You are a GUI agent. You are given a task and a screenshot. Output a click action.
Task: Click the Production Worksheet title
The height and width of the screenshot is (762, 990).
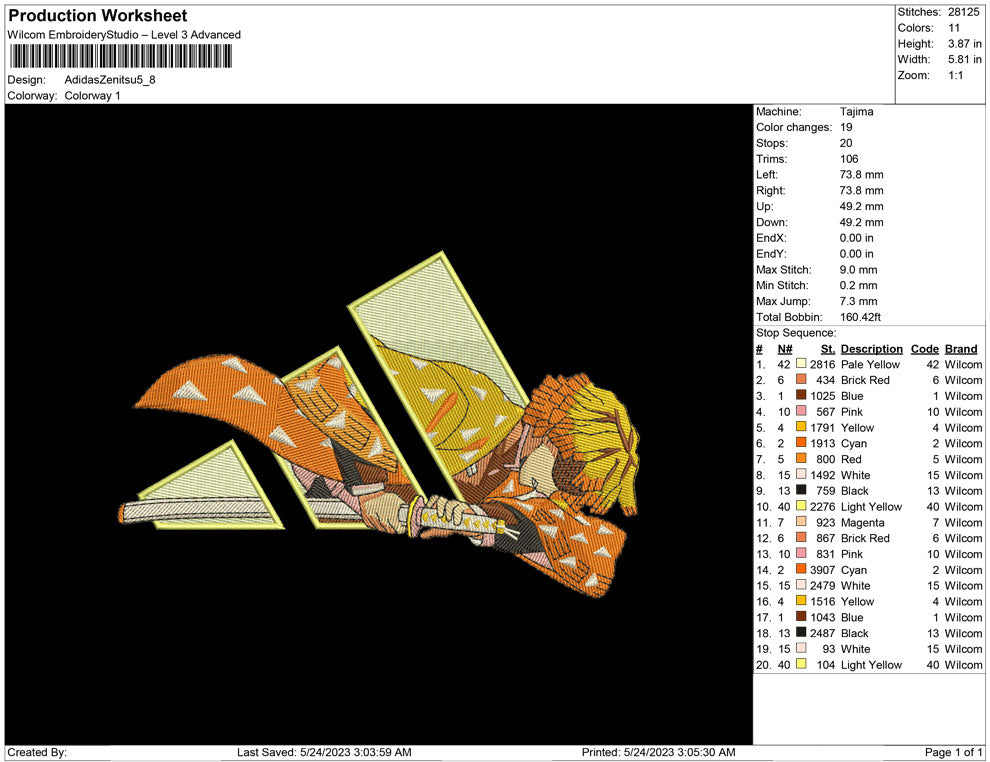[x=98, y=16]
